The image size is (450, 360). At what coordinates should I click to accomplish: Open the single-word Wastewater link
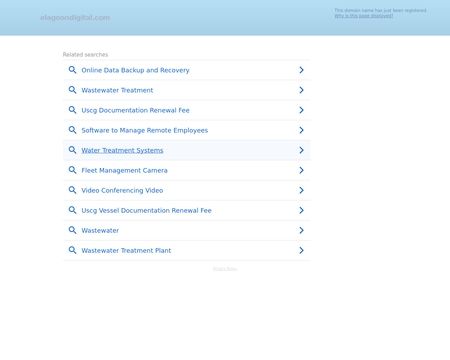tap(100, 230)
